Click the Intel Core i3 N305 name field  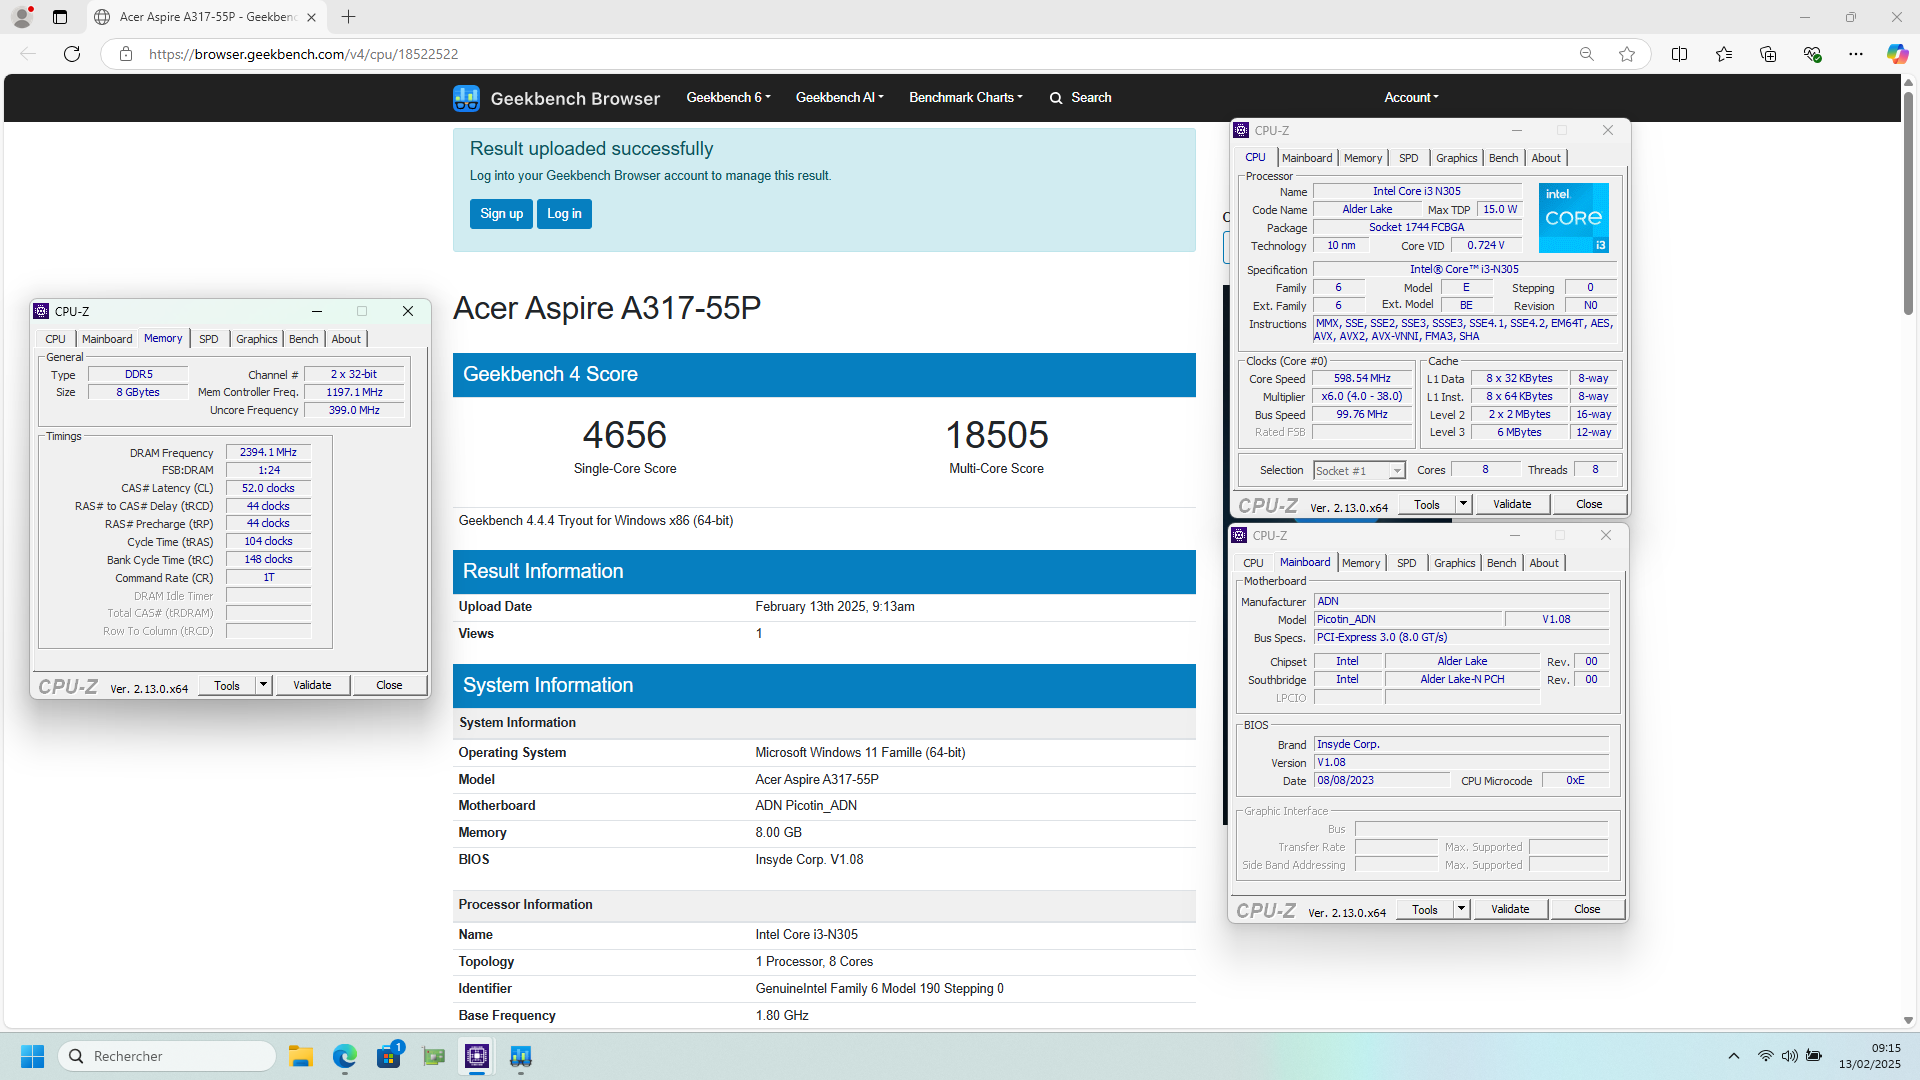coord(1416,191)
